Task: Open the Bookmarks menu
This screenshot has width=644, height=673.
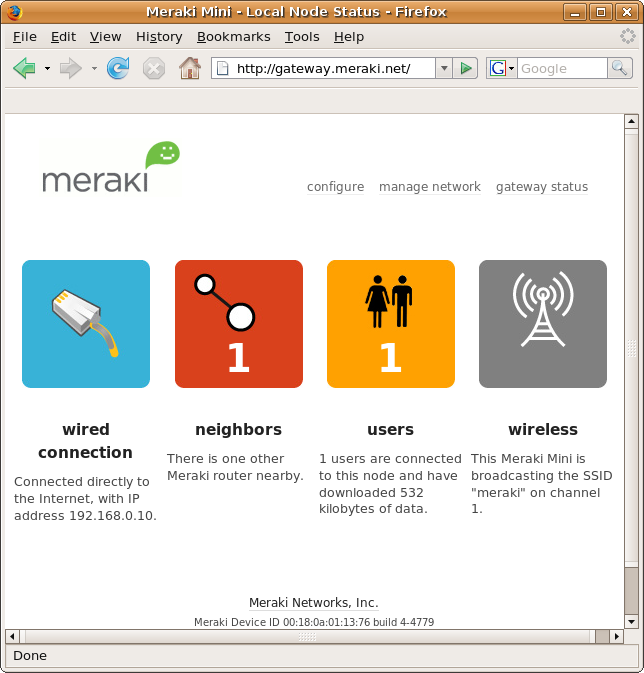Action: coord(234,37)
